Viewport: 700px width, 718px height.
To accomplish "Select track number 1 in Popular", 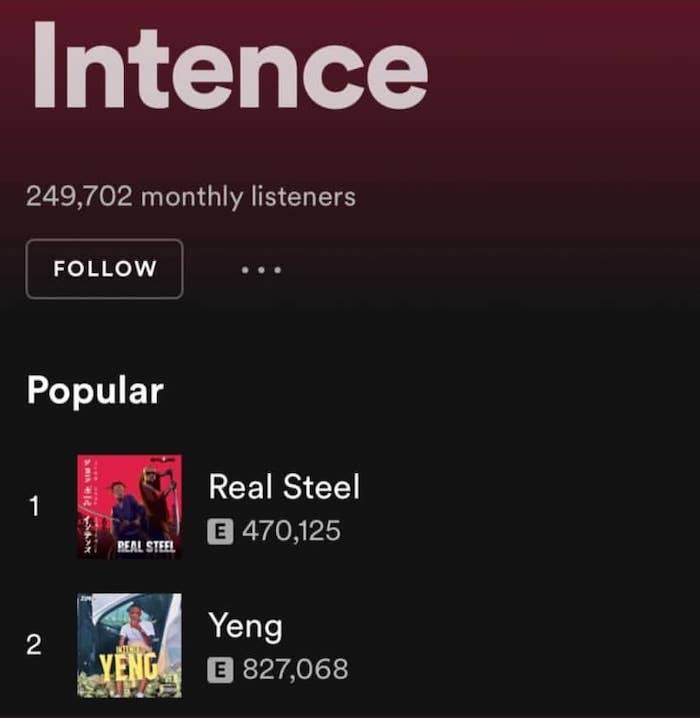I will point(34,506).
